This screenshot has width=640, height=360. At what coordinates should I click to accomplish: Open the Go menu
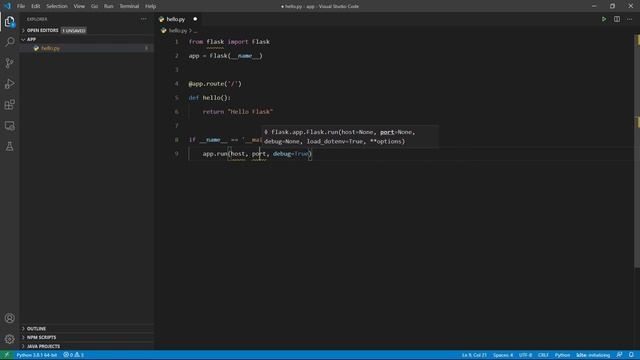[x=94, y=6]
